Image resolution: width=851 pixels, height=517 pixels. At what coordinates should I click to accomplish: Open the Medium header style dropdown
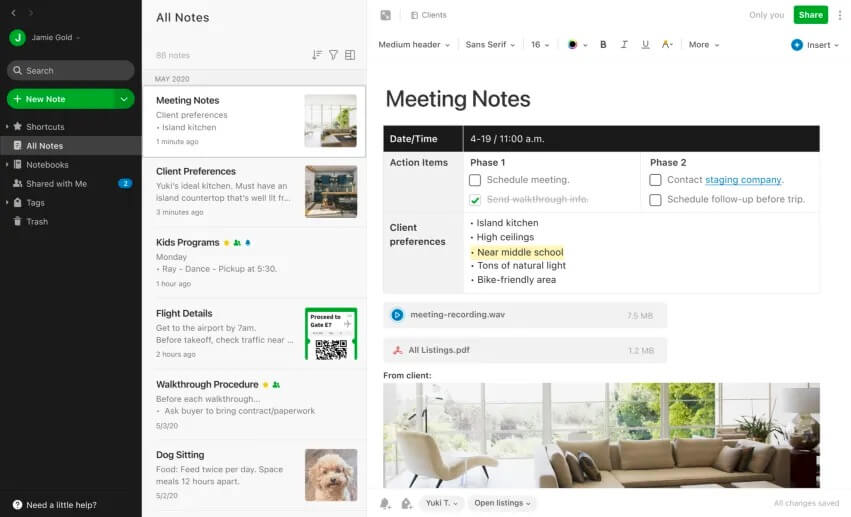click(x=414, y=45)
